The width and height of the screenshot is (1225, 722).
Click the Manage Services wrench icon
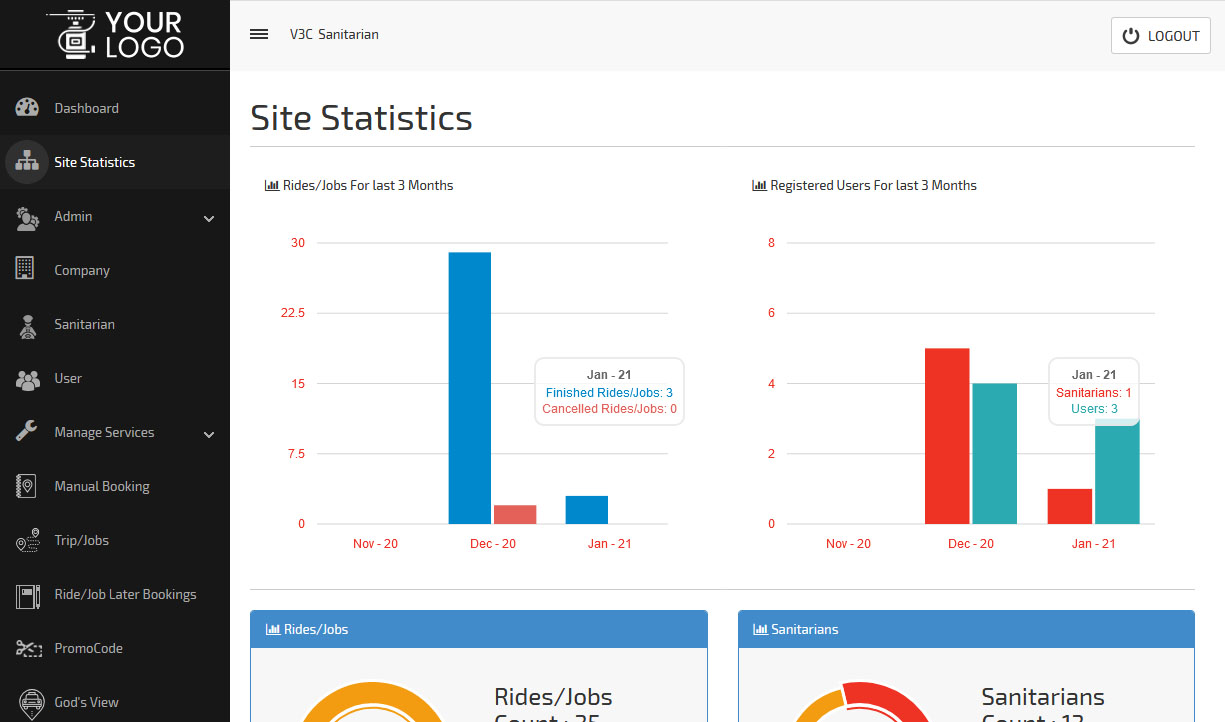coord(27,432)
